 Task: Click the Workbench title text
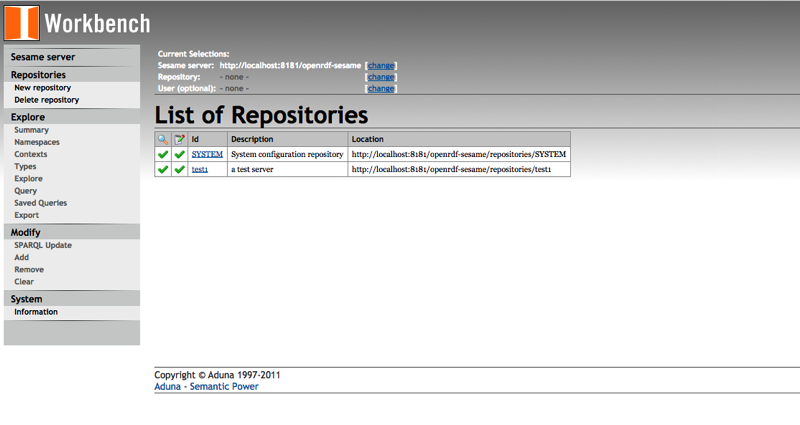click(x=97, y=23)
